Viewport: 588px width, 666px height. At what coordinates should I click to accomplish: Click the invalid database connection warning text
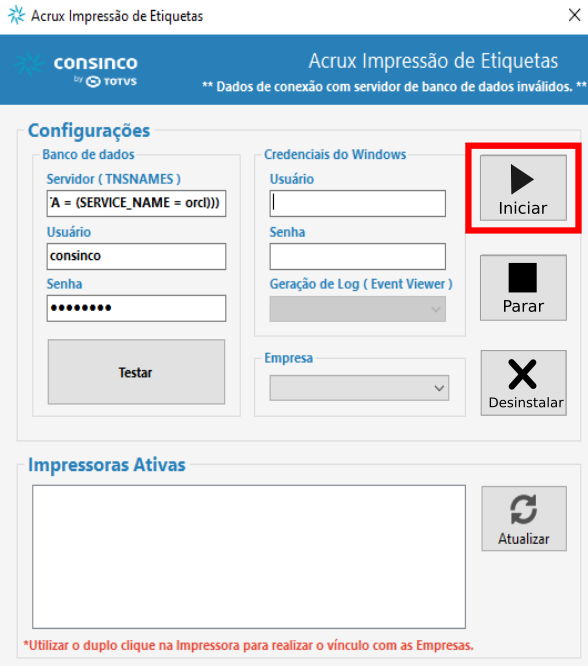tap(394, 87)
